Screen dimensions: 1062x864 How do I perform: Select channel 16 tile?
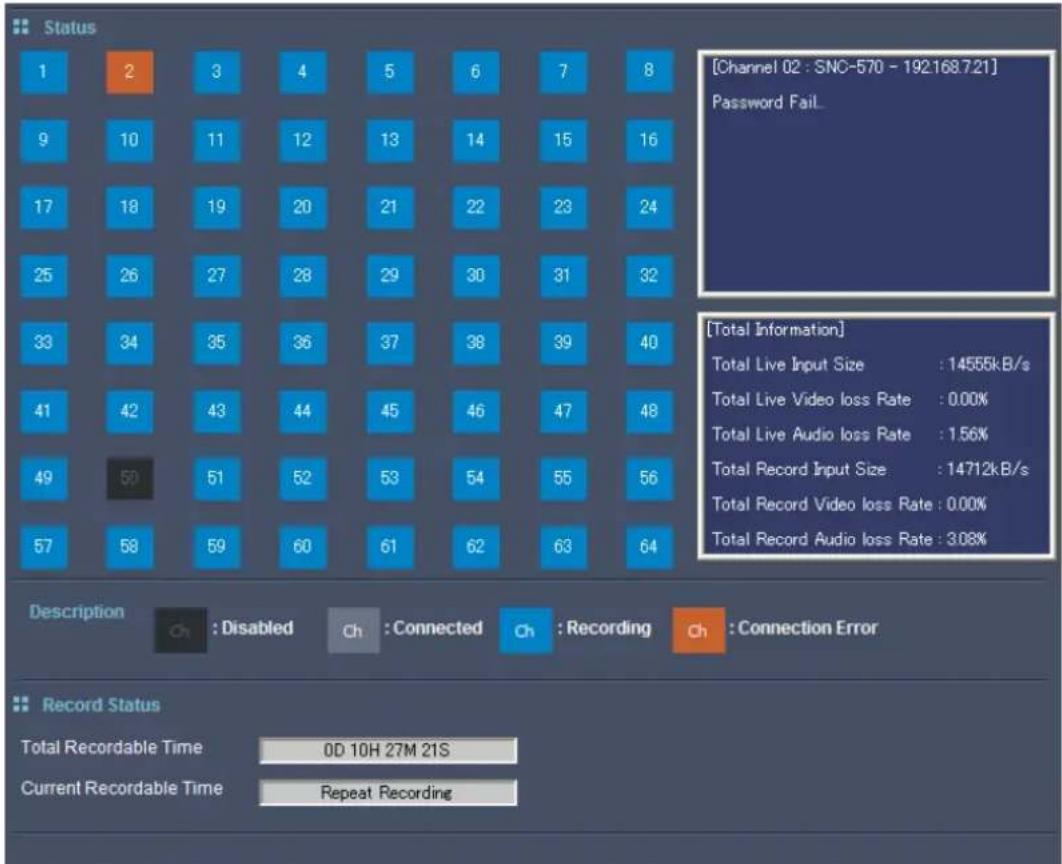(x=649, y=140)
